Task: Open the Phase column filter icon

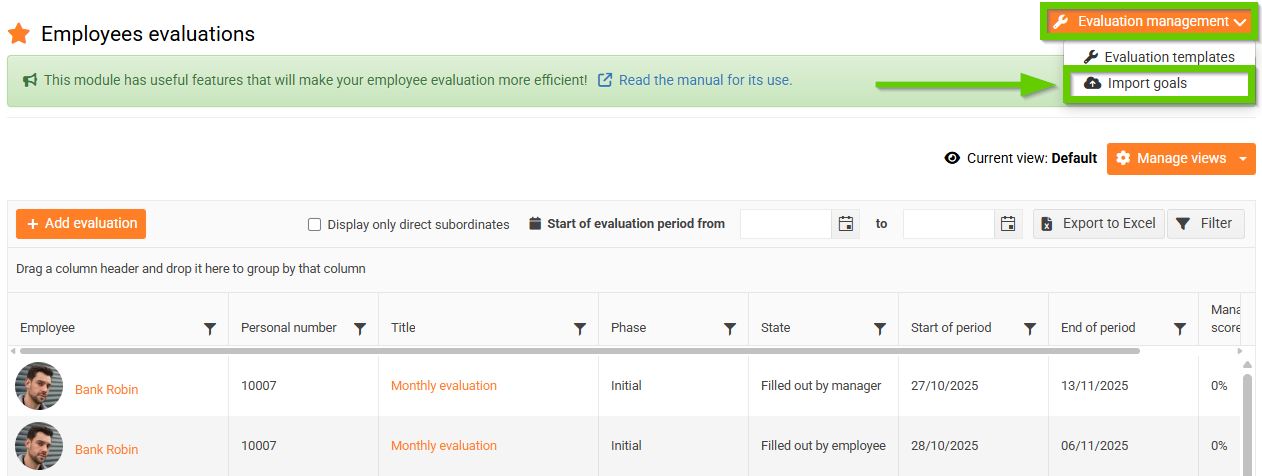Action: tap(730, 328)
